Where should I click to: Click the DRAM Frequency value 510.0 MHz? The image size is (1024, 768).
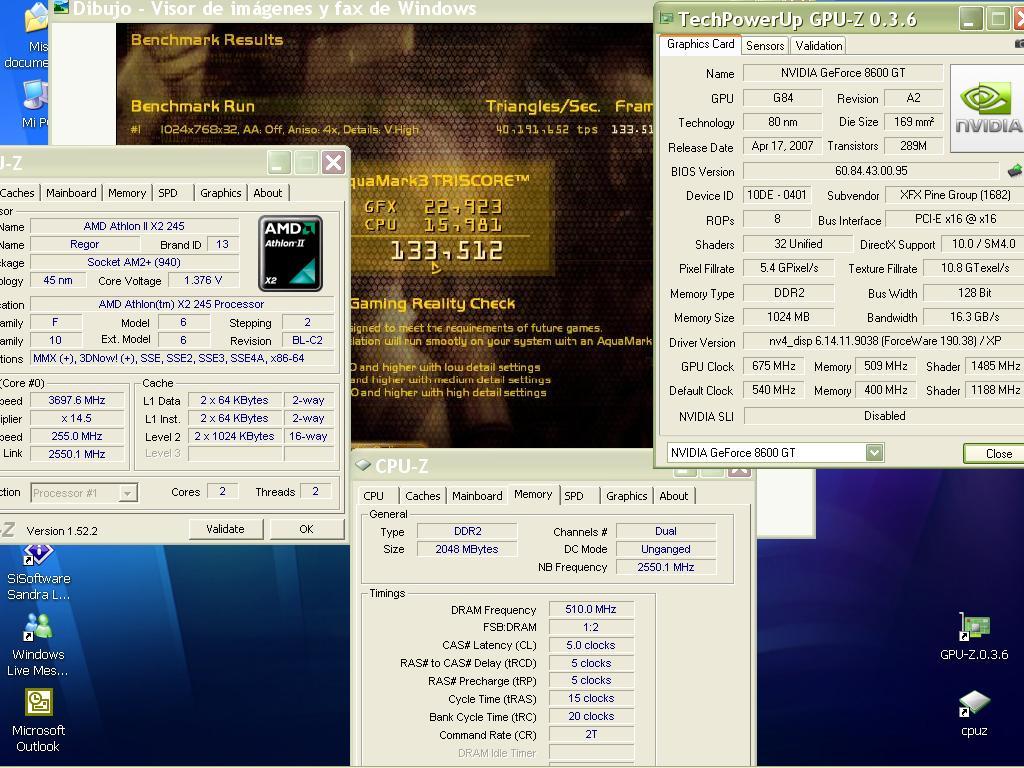(x=591, y=609)
